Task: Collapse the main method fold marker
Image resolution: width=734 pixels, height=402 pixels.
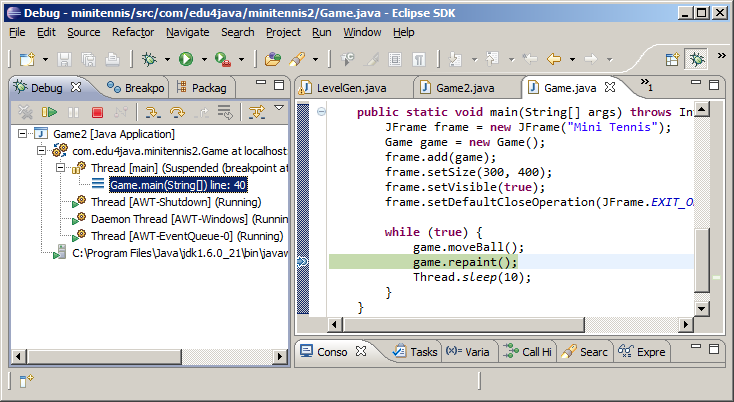Action: pos(321,112)
